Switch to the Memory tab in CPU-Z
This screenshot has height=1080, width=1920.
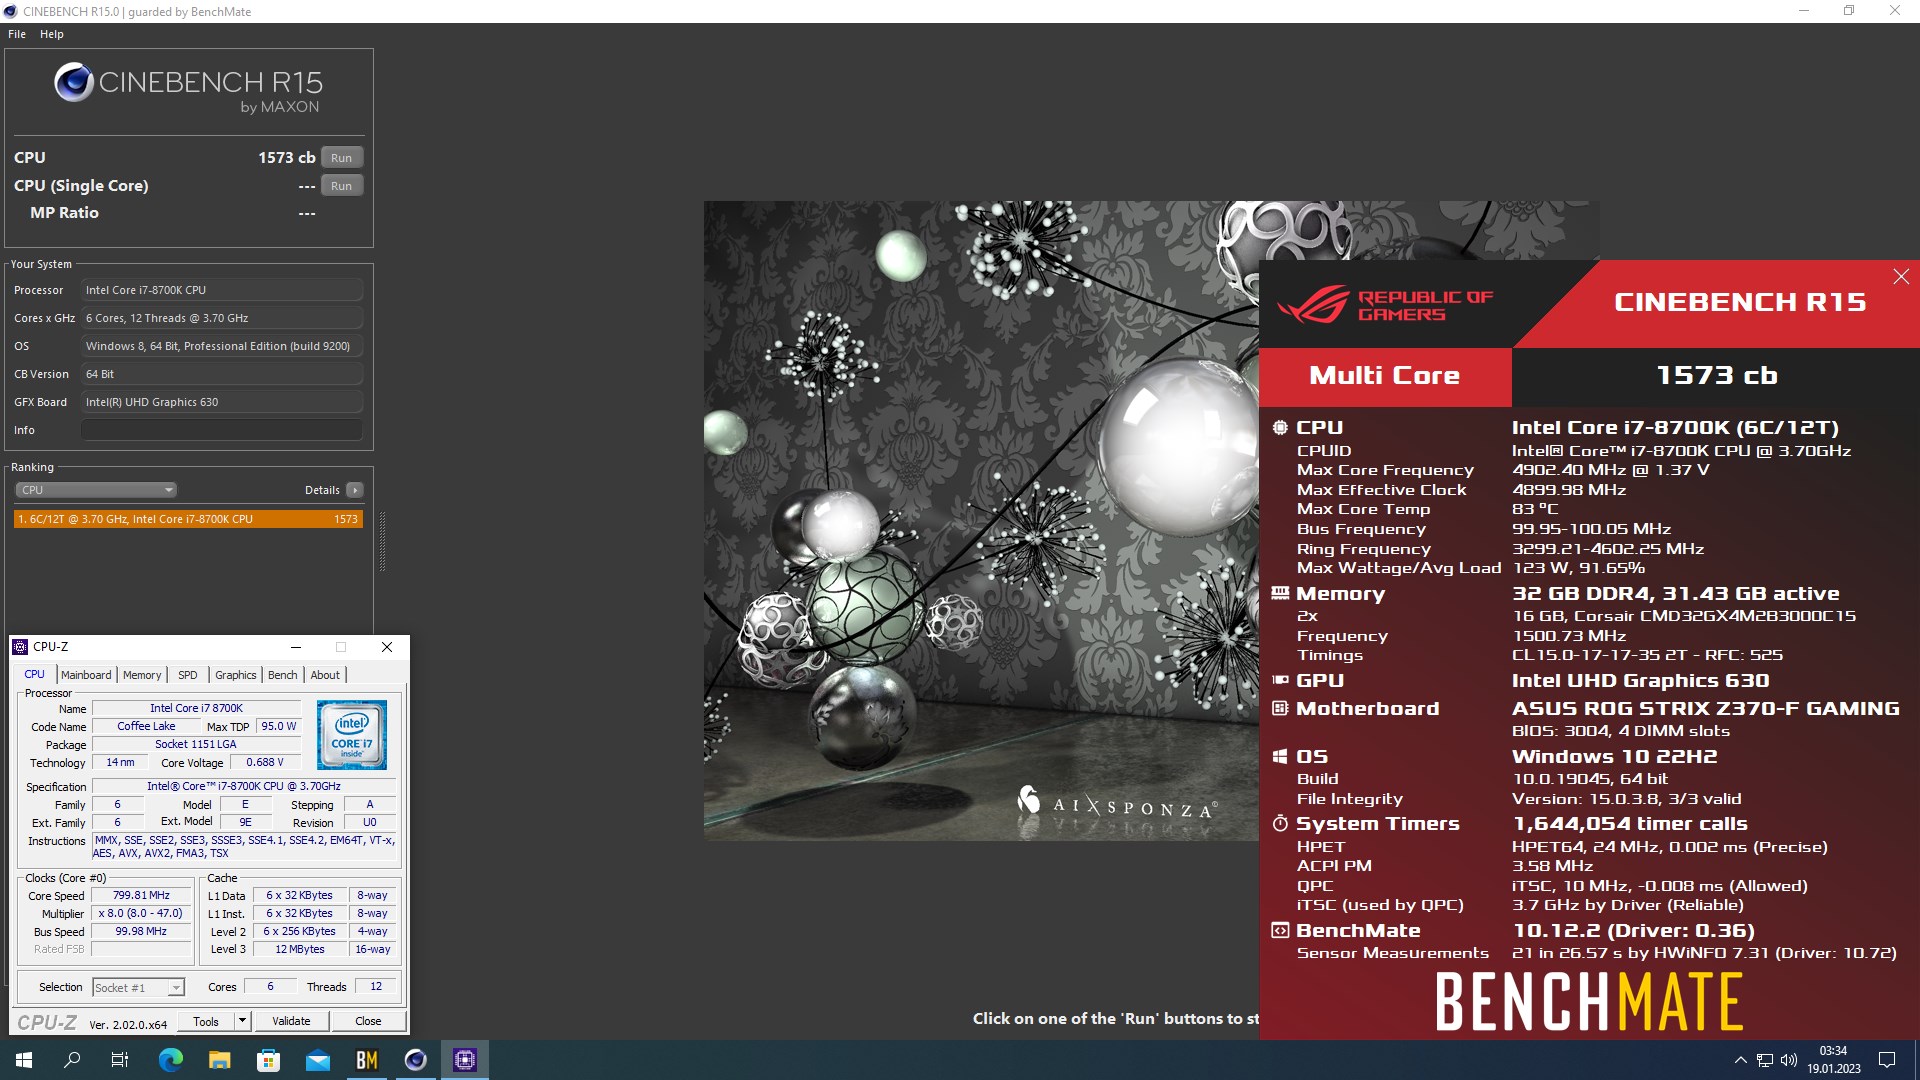coord(142,675)
